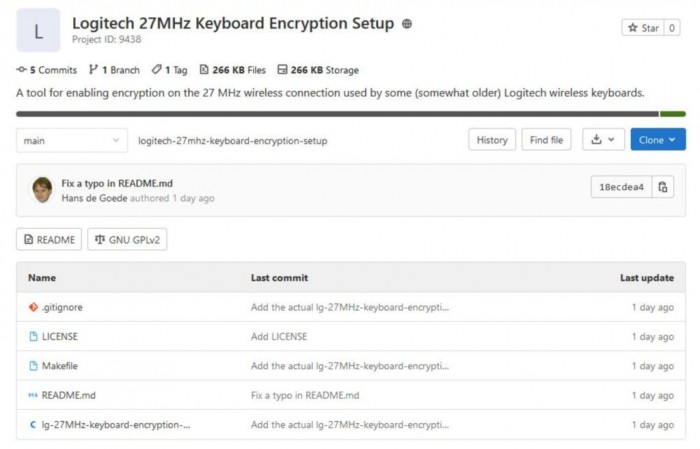The height and width of the screenshot is (449, 700).
Task: Click the Find file button
Action: pyautogui.click(x=546, y=140)
